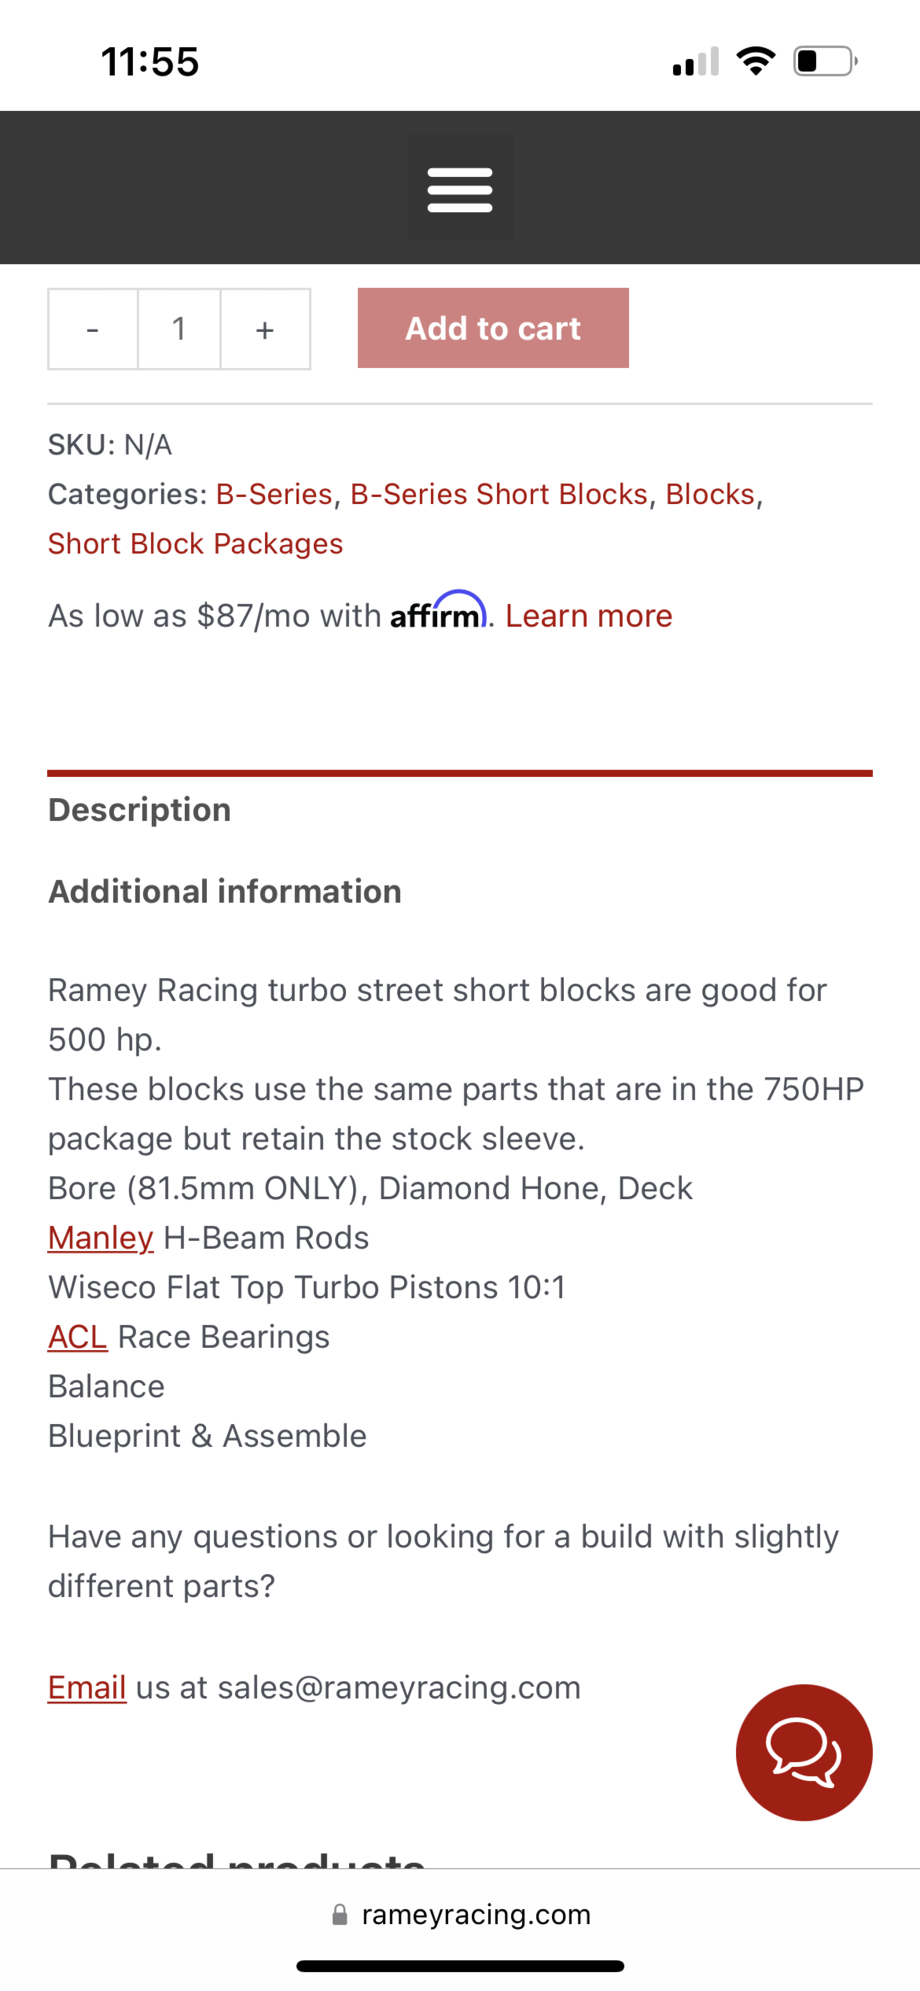Click Learn more about Affirm financing
This screenshot has width=920, height=1991.
pos(588,616)
